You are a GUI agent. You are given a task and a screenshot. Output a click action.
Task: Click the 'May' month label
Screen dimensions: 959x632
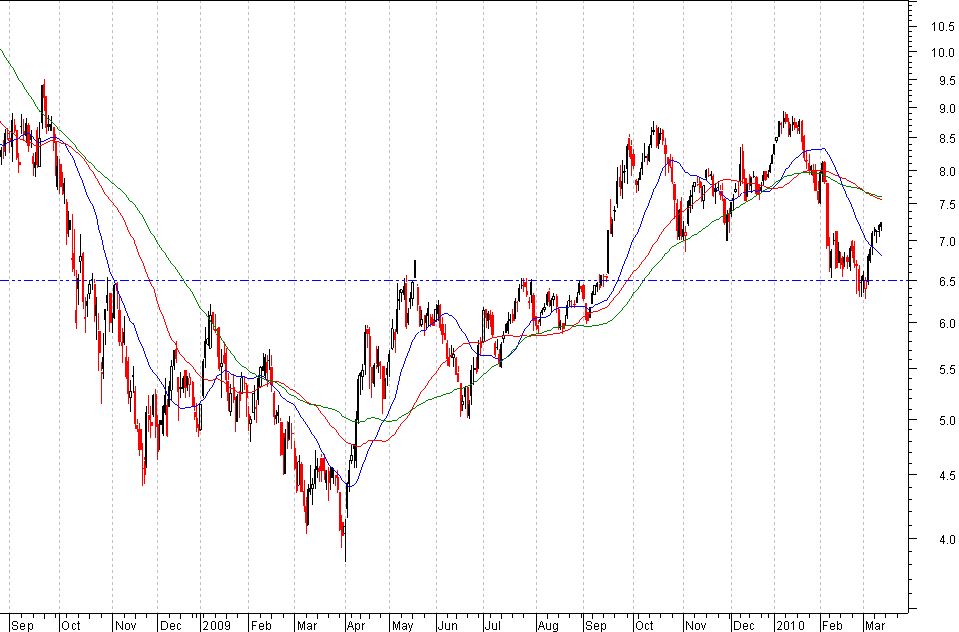coord(402,625)
